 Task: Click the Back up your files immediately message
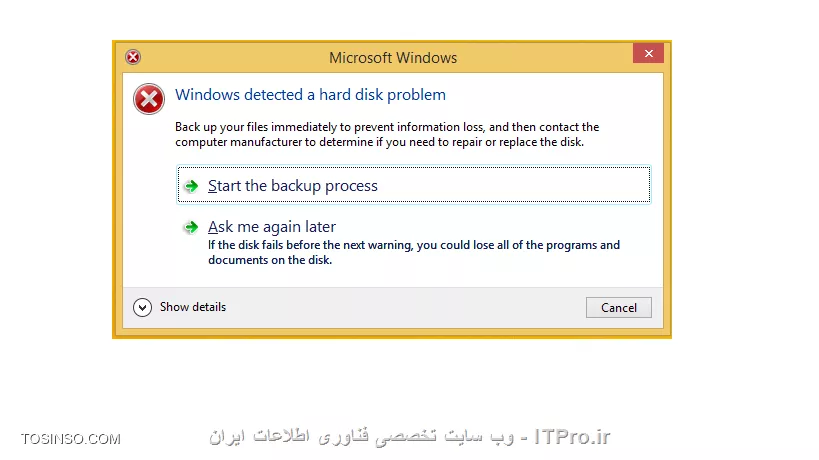387,135
